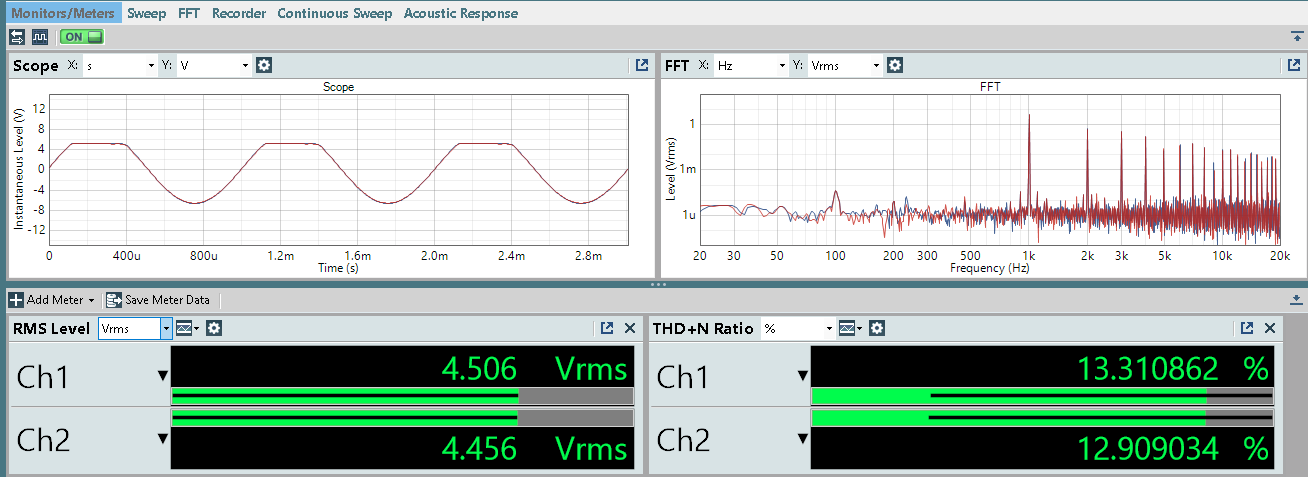Click the swap arrows toolbar icon

point(17,37)
